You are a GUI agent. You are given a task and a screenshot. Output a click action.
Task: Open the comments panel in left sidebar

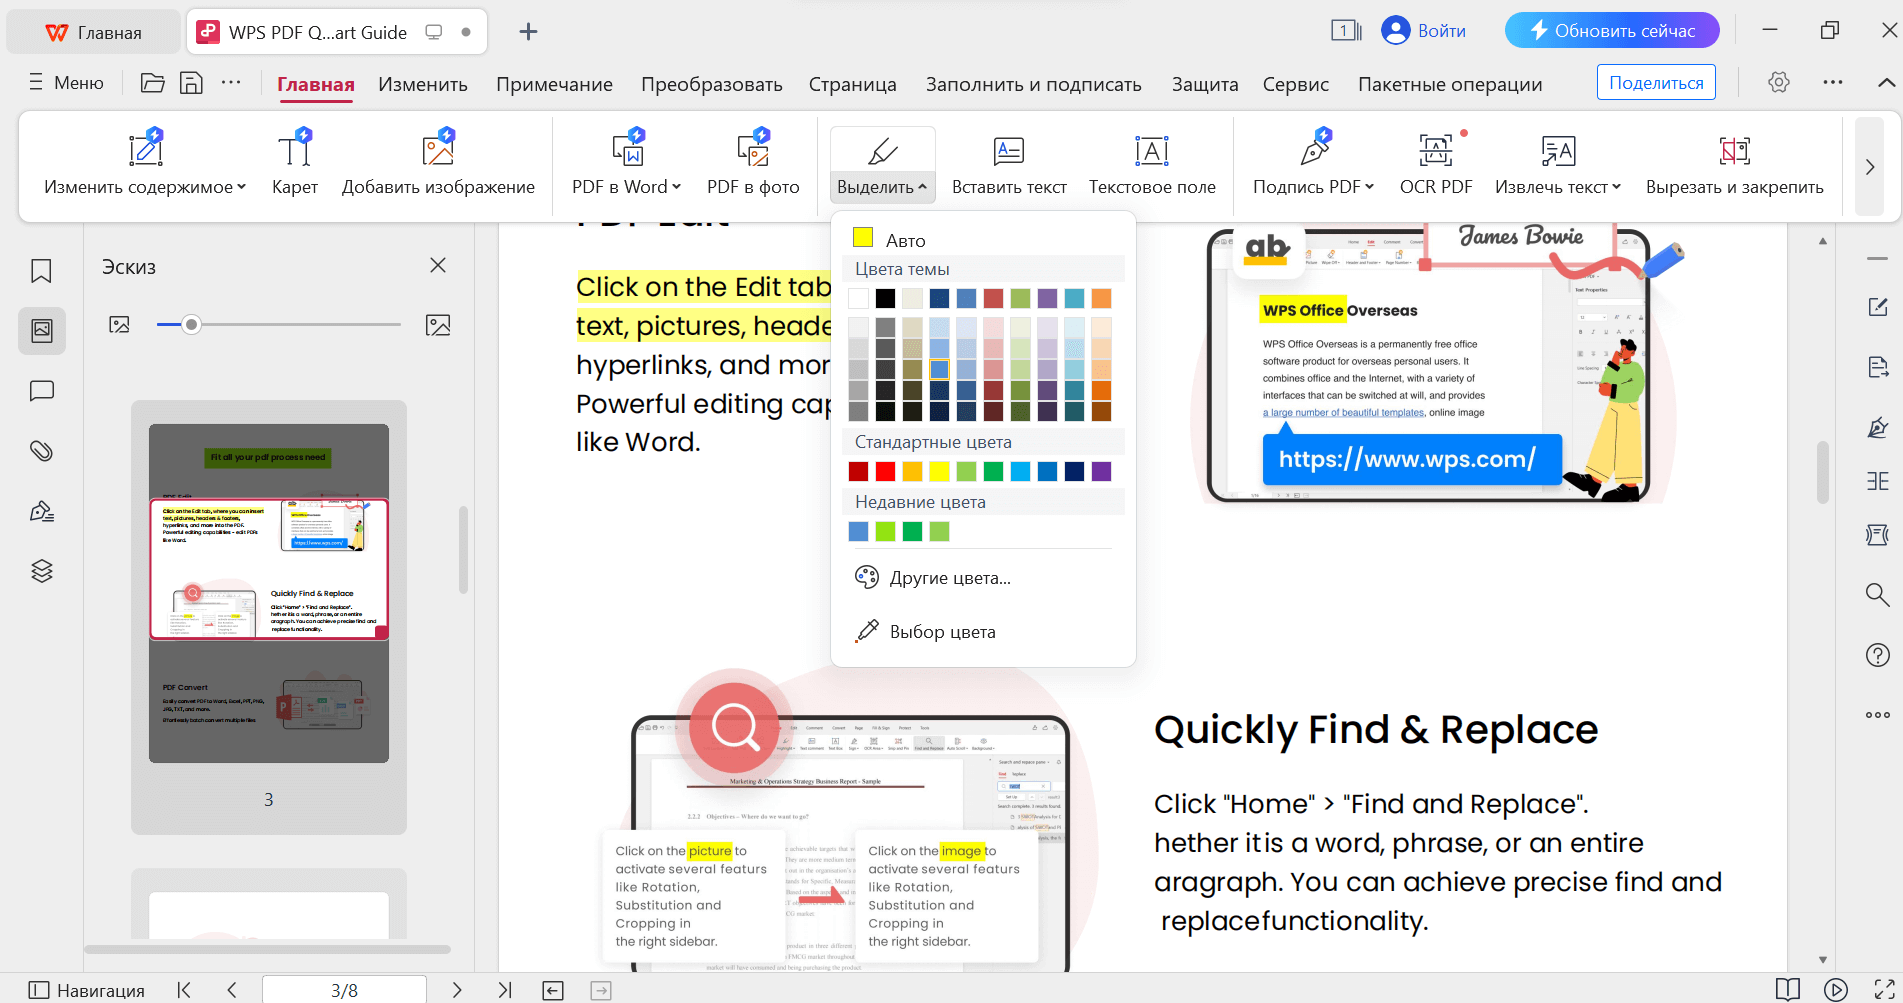pos(41,391)
